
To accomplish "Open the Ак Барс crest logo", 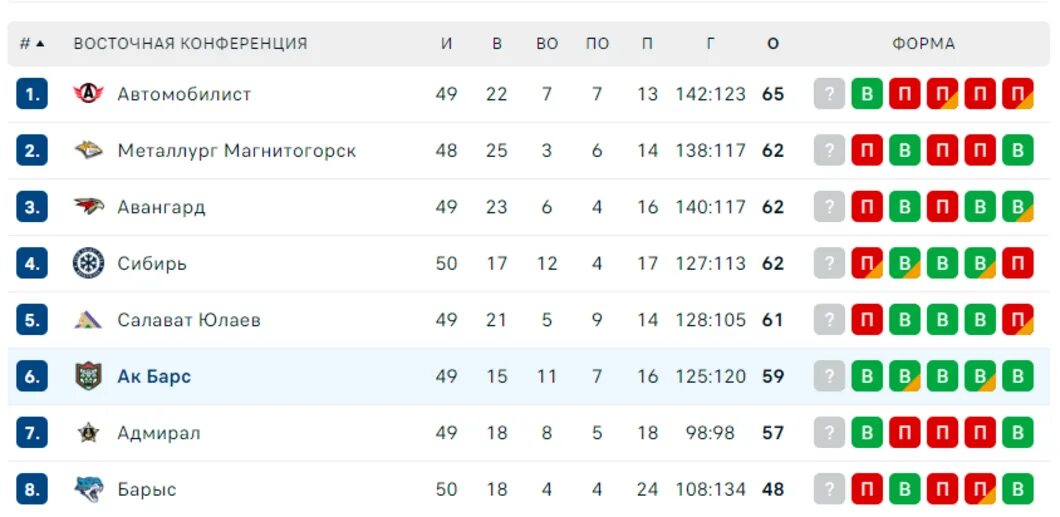I will coord(89,376).
